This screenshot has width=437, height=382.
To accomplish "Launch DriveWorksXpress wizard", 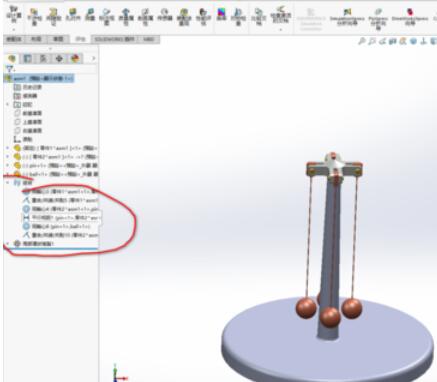I will (x=410, y=17).
